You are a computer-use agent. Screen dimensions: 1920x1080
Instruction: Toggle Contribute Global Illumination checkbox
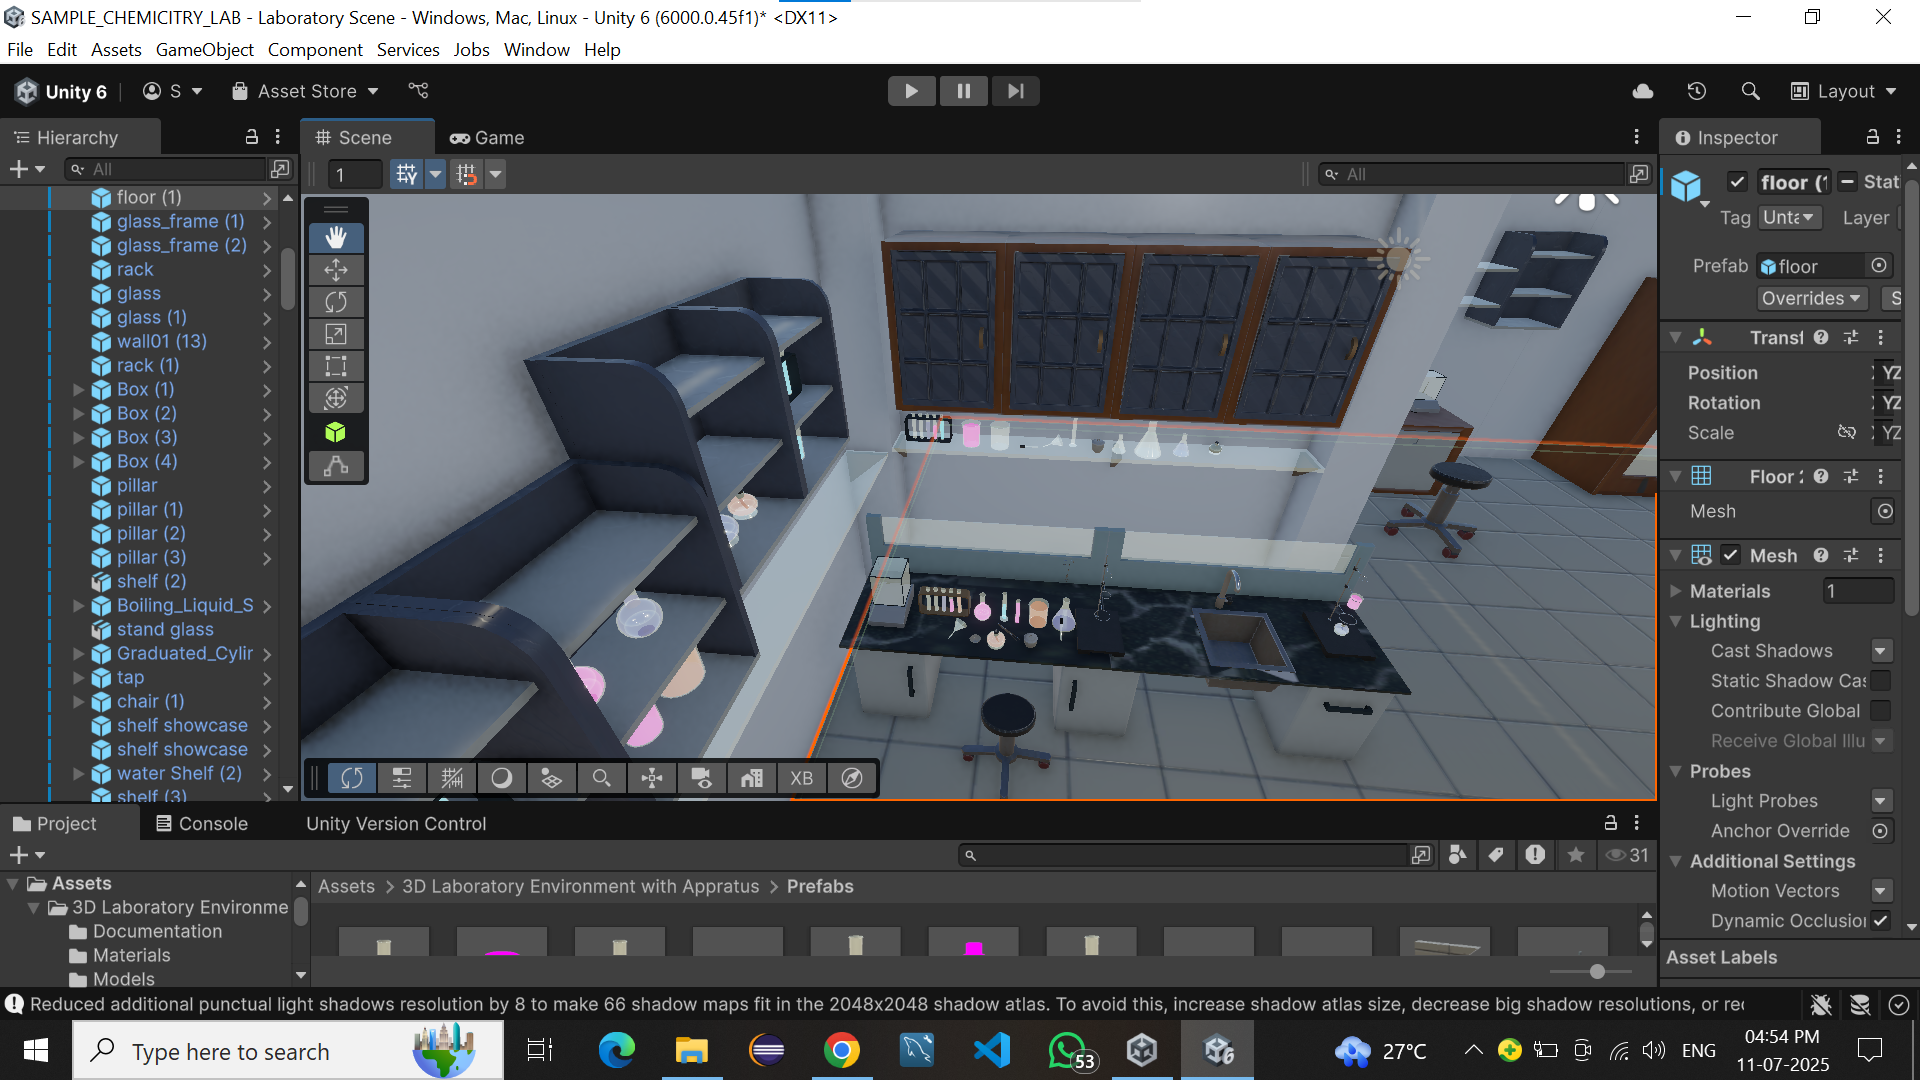[1881, 711]
